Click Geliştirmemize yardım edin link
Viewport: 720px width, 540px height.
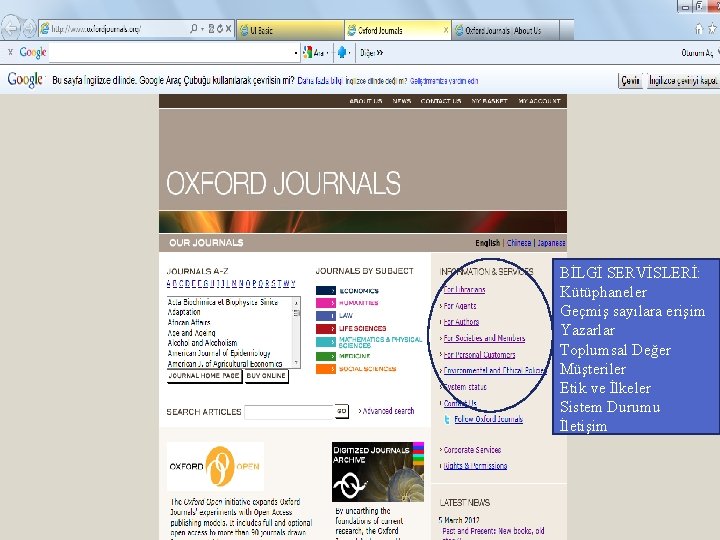pyautogui.click(x=444, y=81)
